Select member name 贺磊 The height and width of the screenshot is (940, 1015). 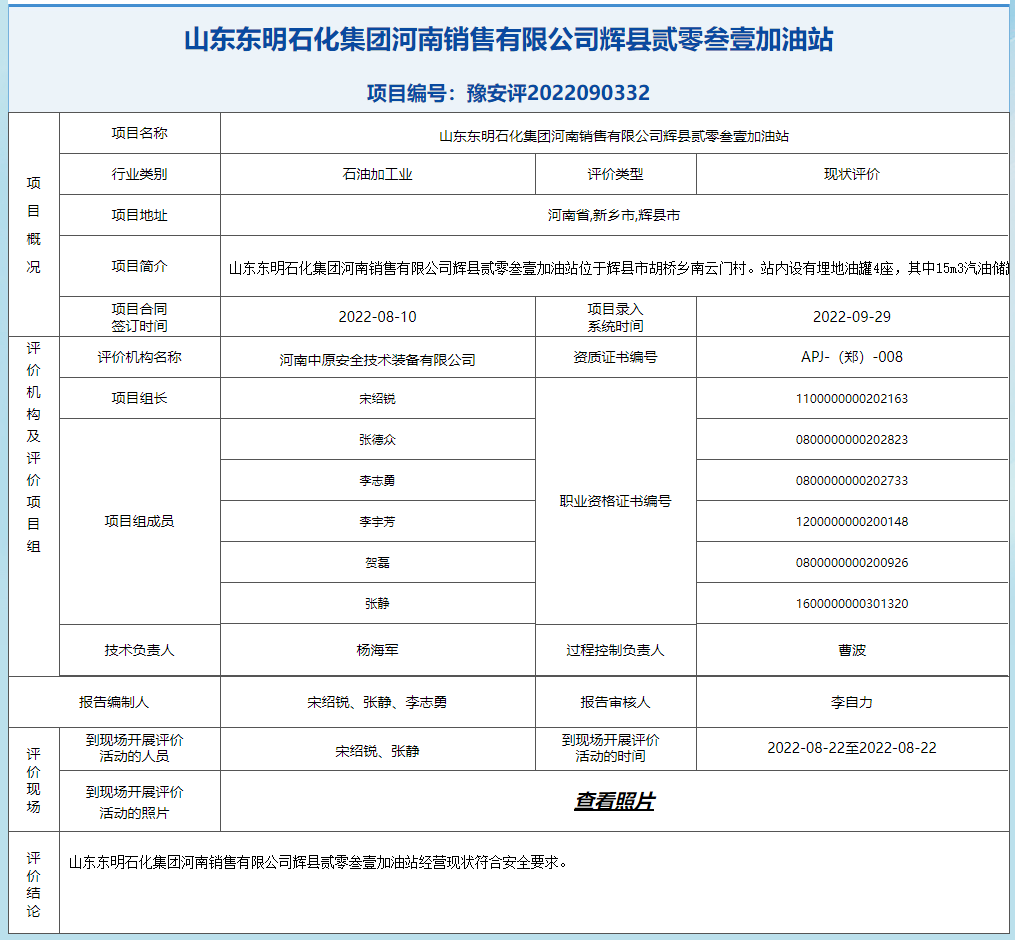(x=377, y=563)
